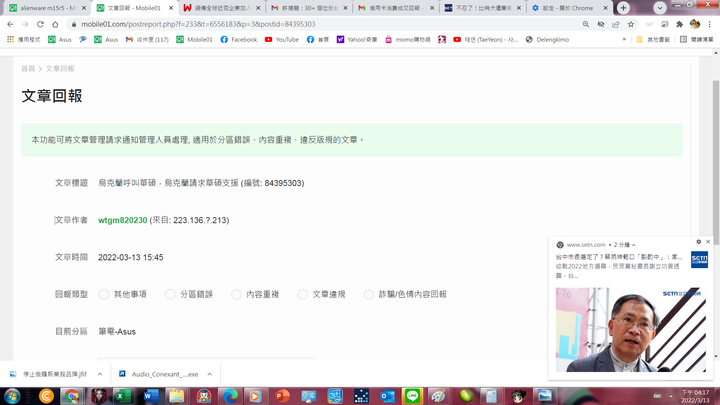The width and height of the screenshot is (720, 405).
Task: Show hidden system tray icons
Action: click(x=671, y=396)
